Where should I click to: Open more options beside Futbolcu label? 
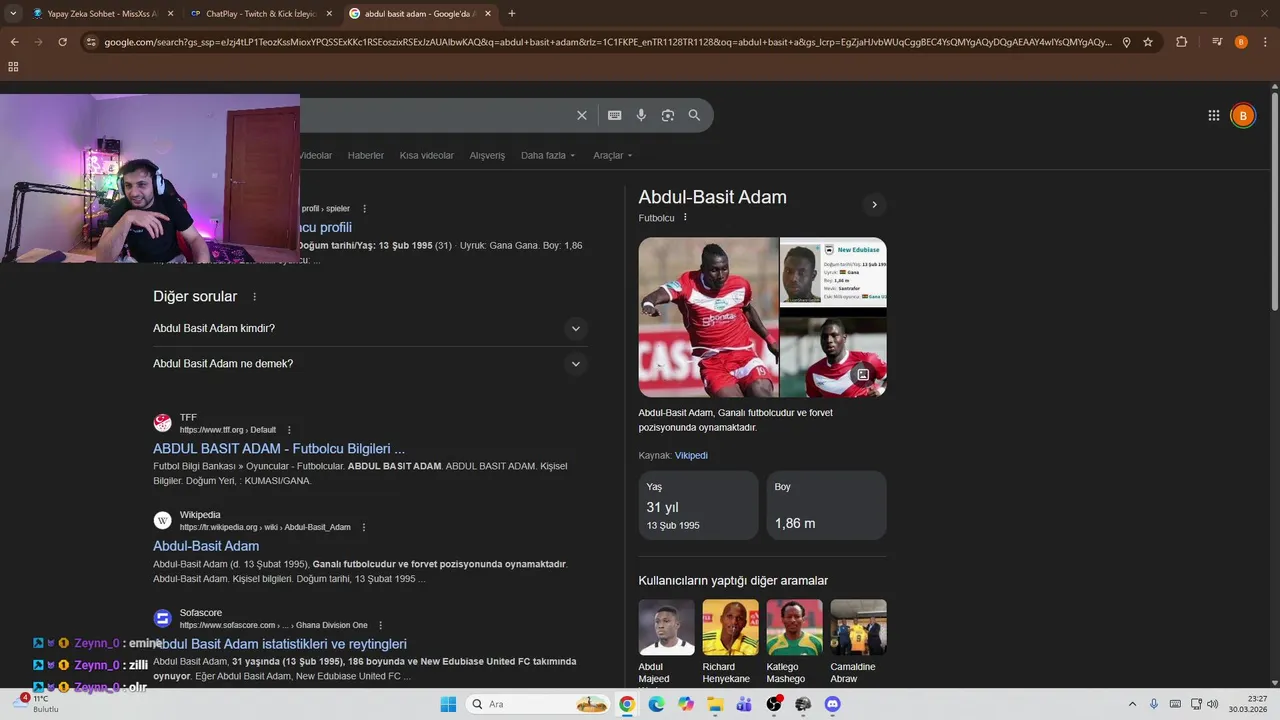click(x=685, y=217)
